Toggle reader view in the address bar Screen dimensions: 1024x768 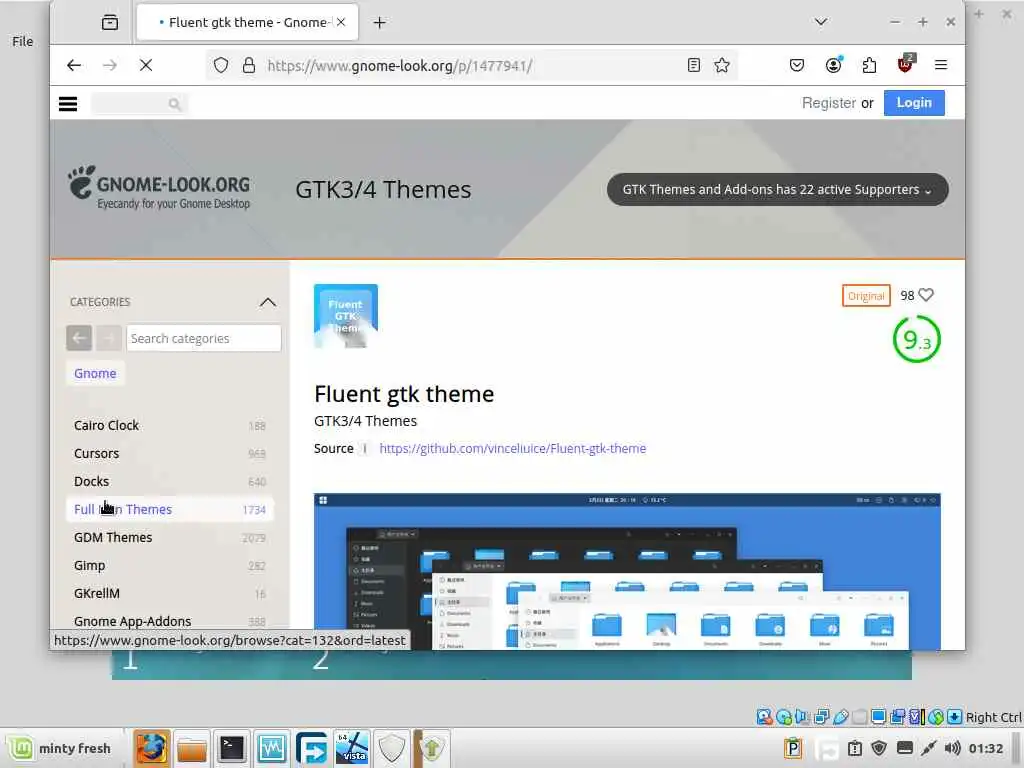(694, 65)
